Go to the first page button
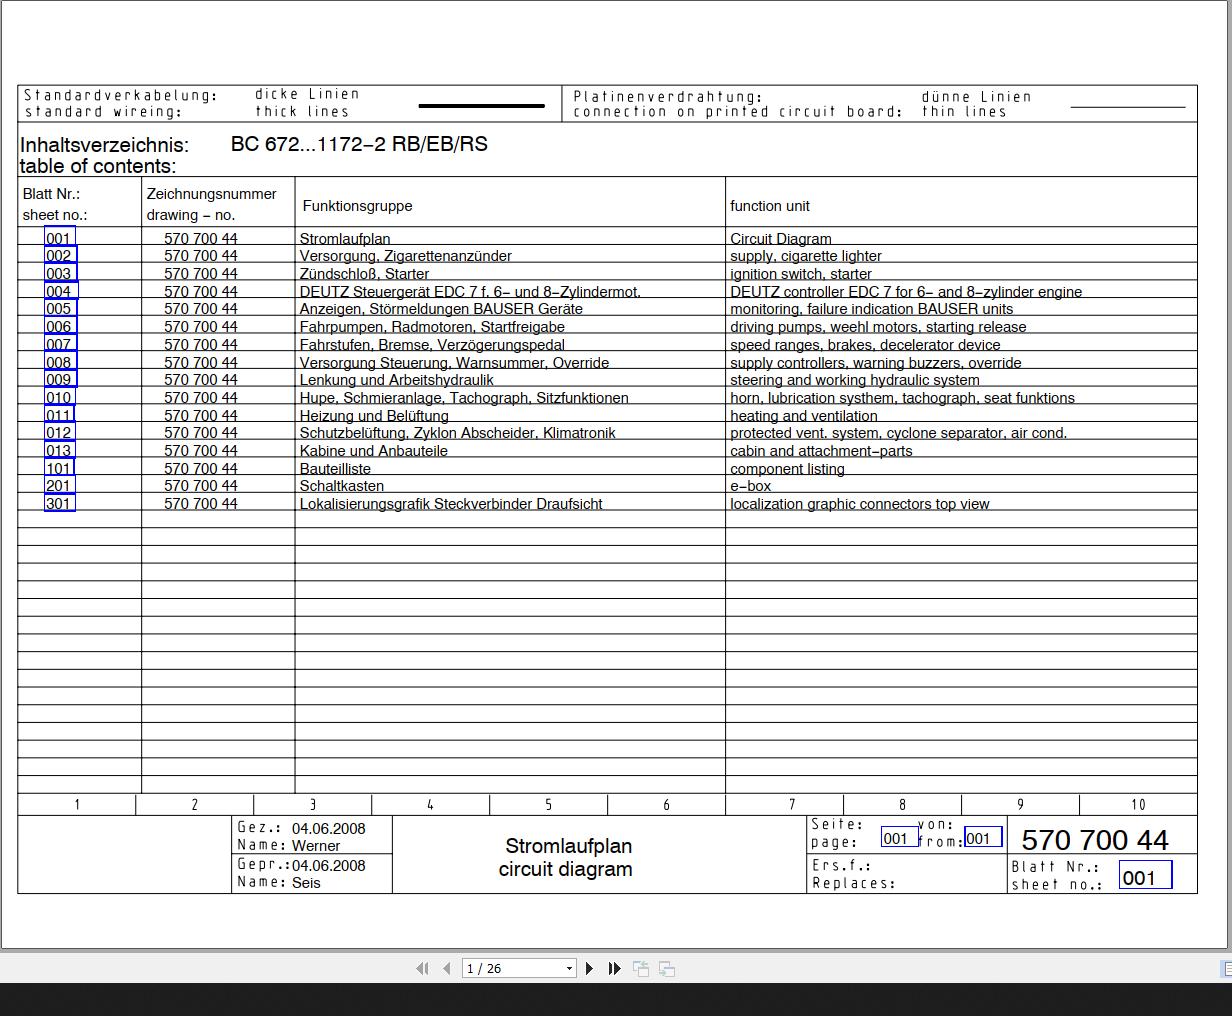Screen dimensions: 1232x1016 tap(422, 968)
